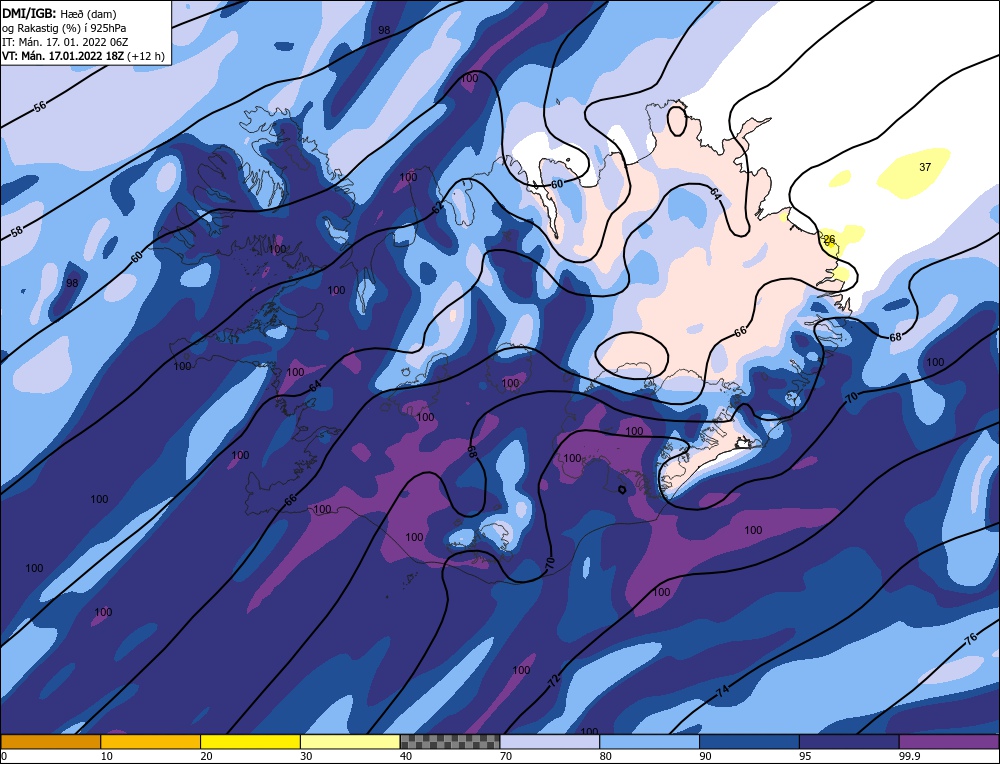Click the dark navy 95–99.9 legend swatch

click(x=849, y=741)
